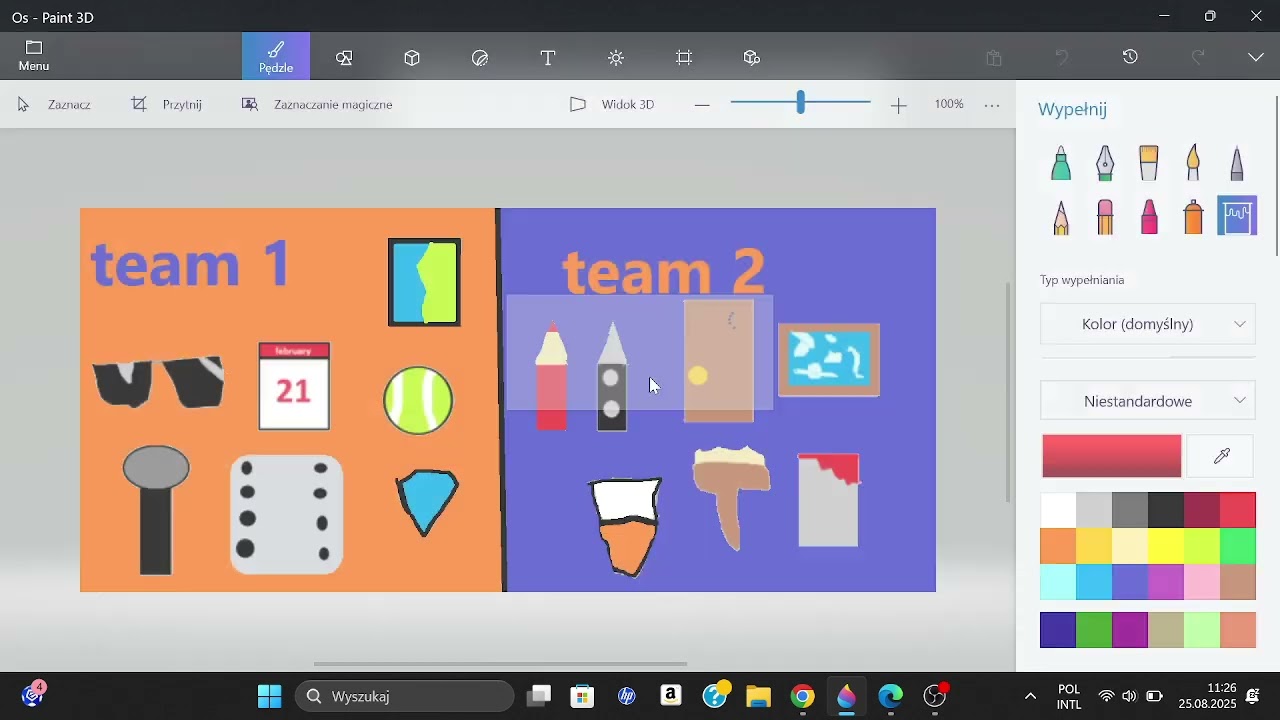1280x720 pixels.
Task: Open File Explorer from taskbar
Action: click(759, 696)
